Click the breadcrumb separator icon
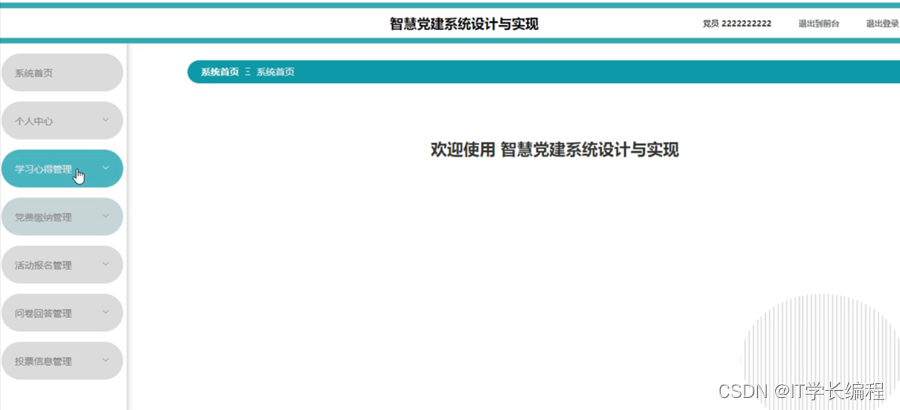The image size is (900, 410). (x=248, y=72)
